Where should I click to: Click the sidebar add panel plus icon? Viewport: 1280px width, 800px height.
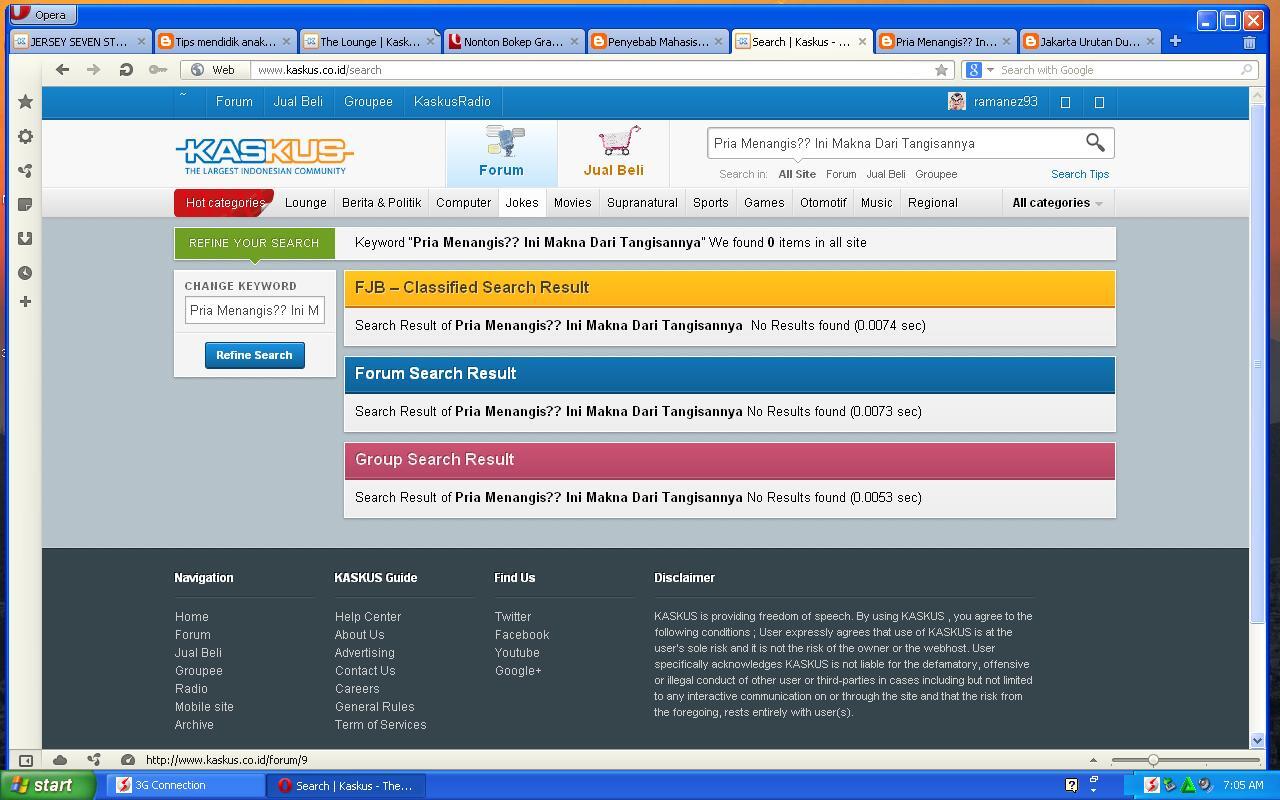tap(26, 301)
